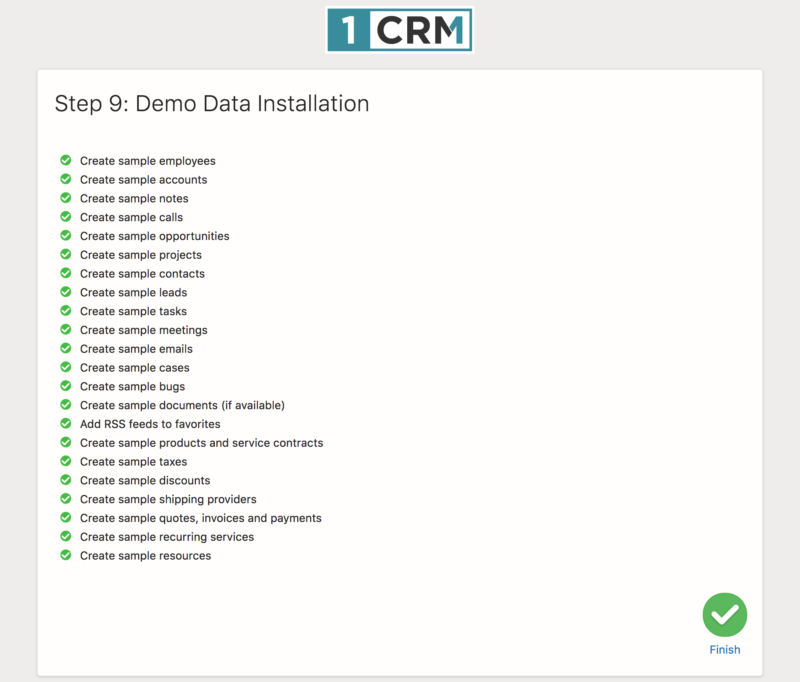
Task: Click the completed status for Create sample leads
Action: 66,292
